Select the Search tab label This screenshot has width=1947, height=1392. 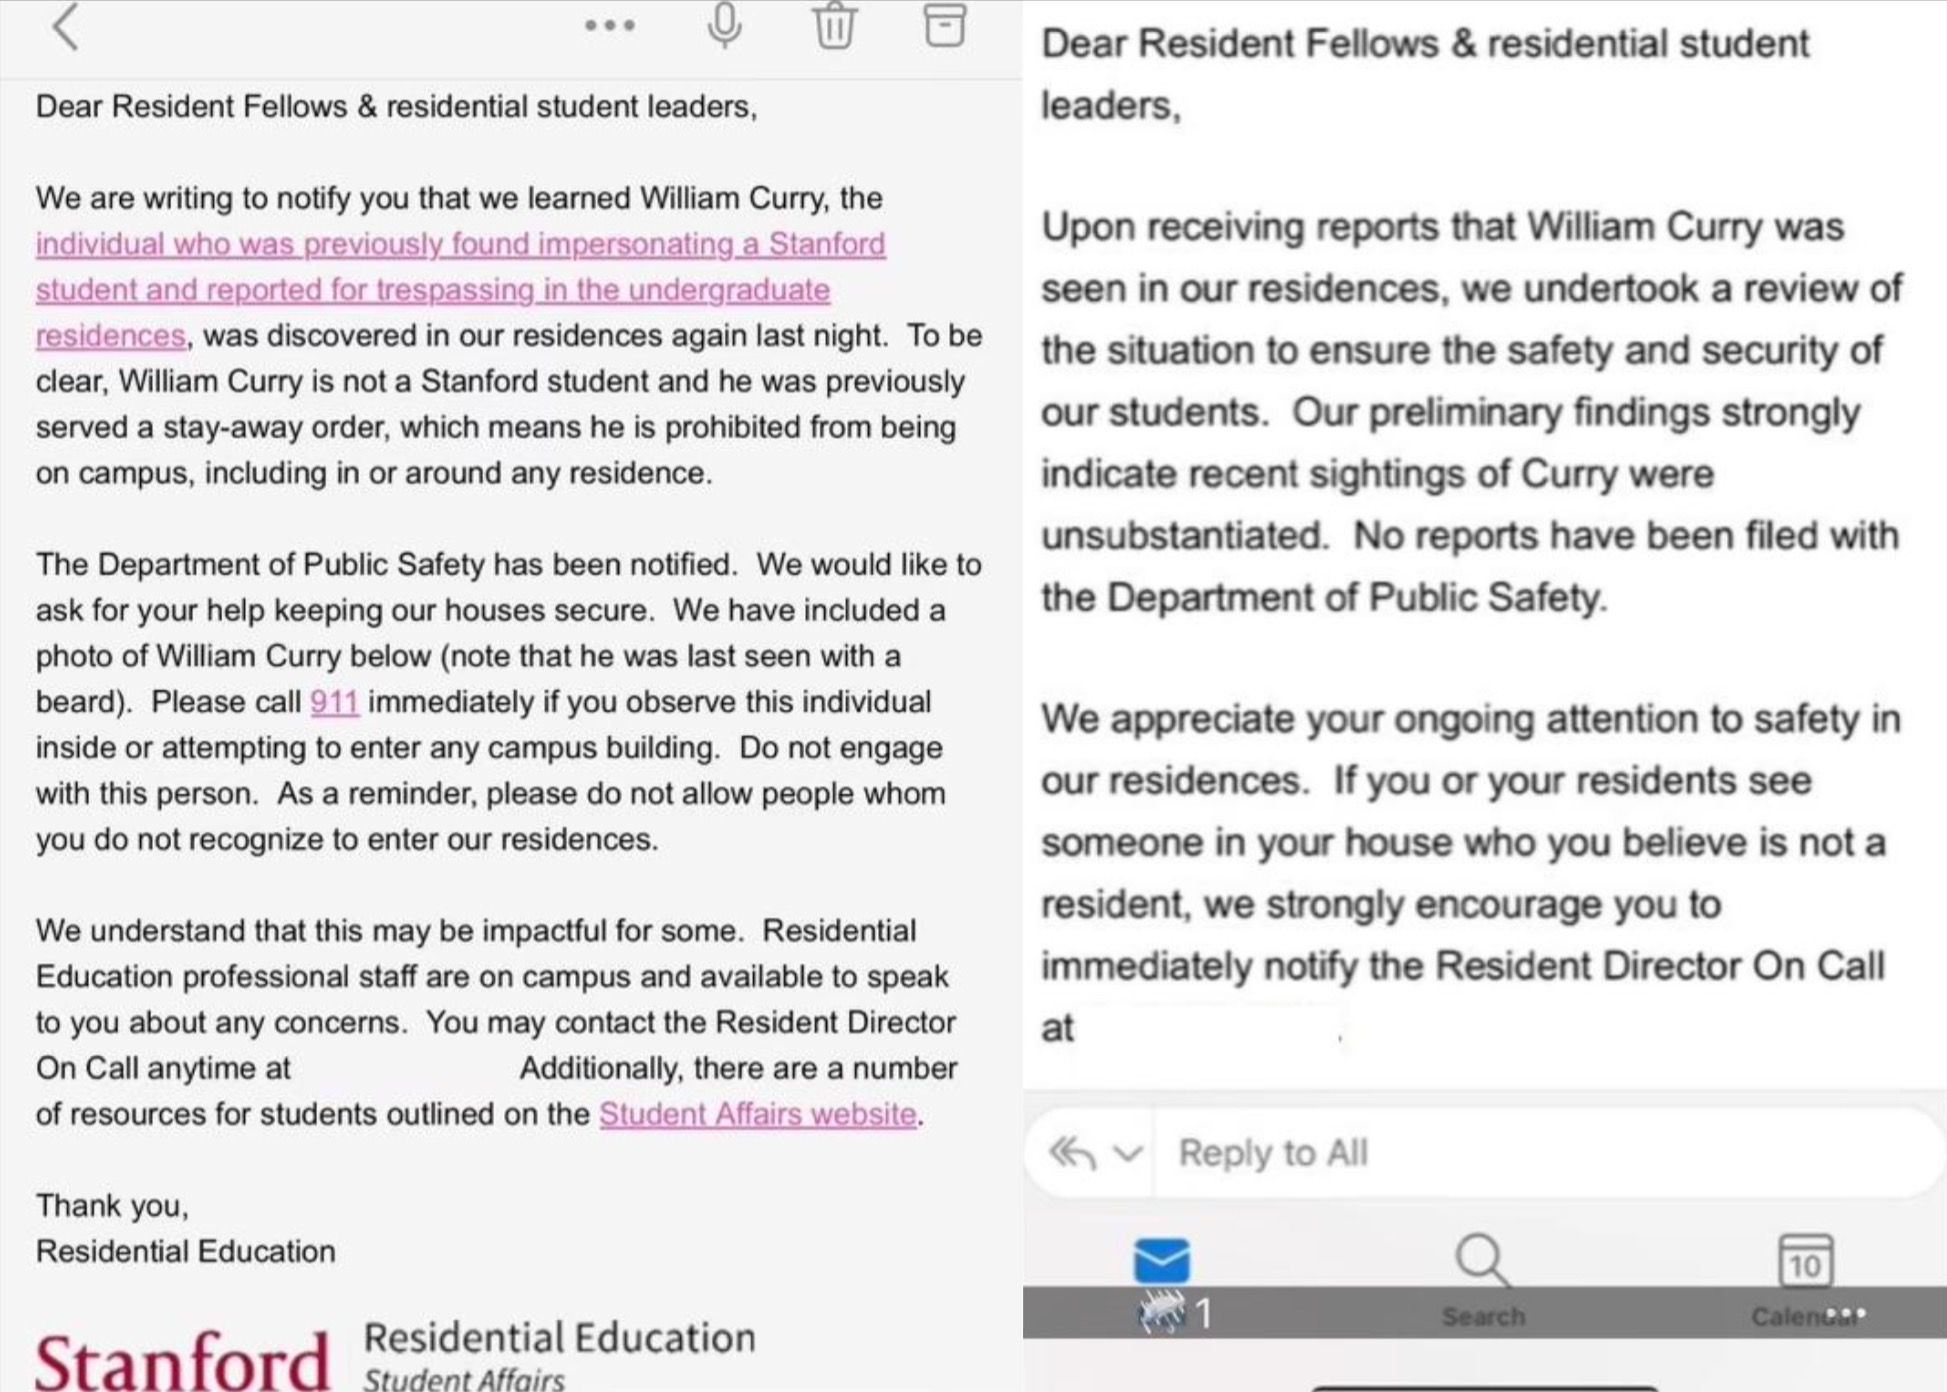[1483, 1316]
